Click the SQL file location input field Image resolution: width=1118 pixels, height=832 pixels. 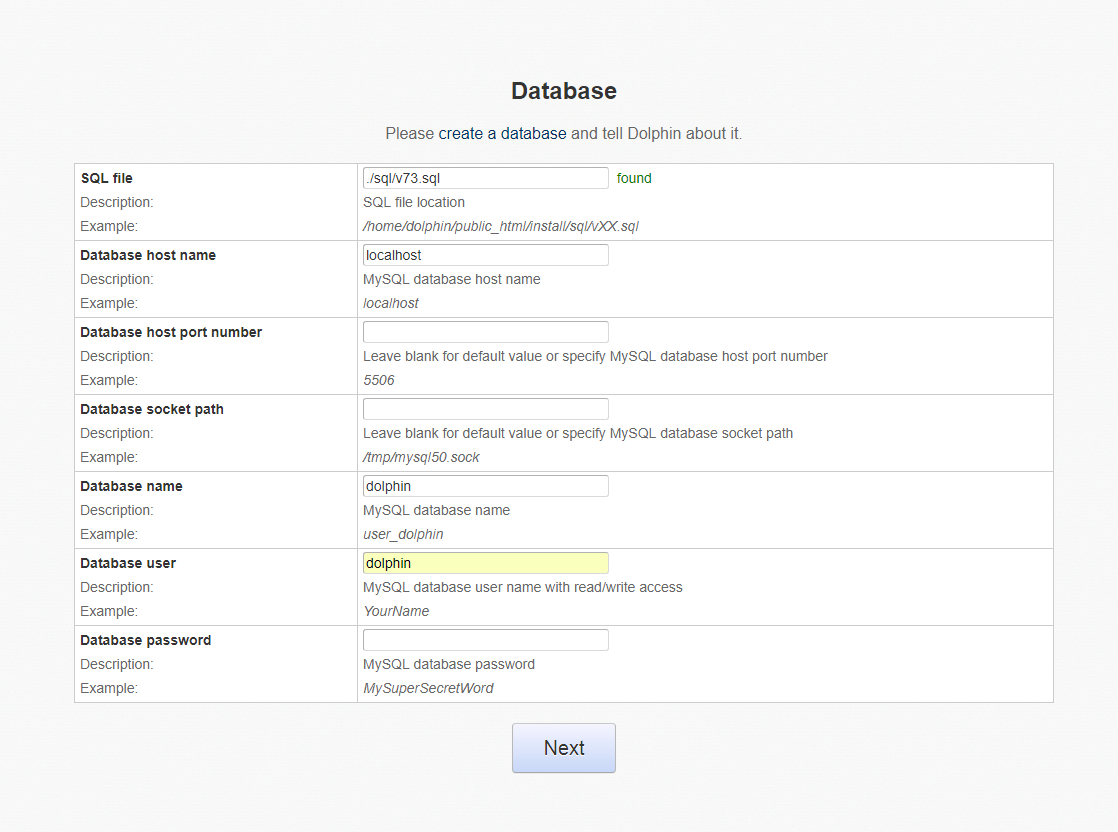[485, 178]
